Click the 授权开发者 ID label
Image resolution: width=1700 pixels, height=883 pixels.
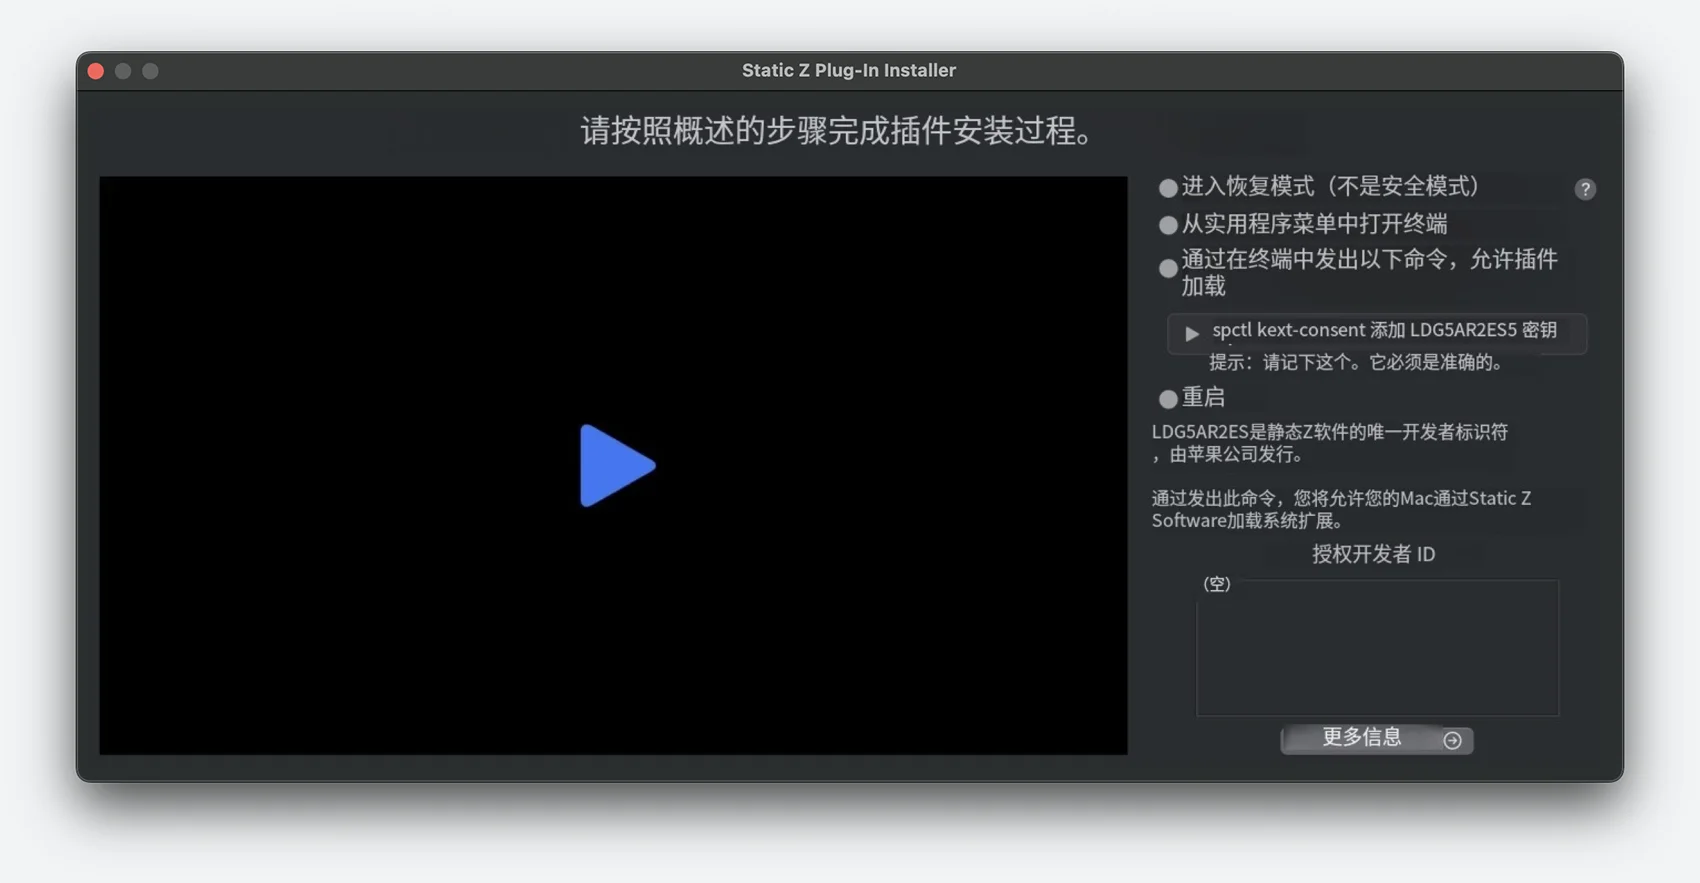(1374, 554)
